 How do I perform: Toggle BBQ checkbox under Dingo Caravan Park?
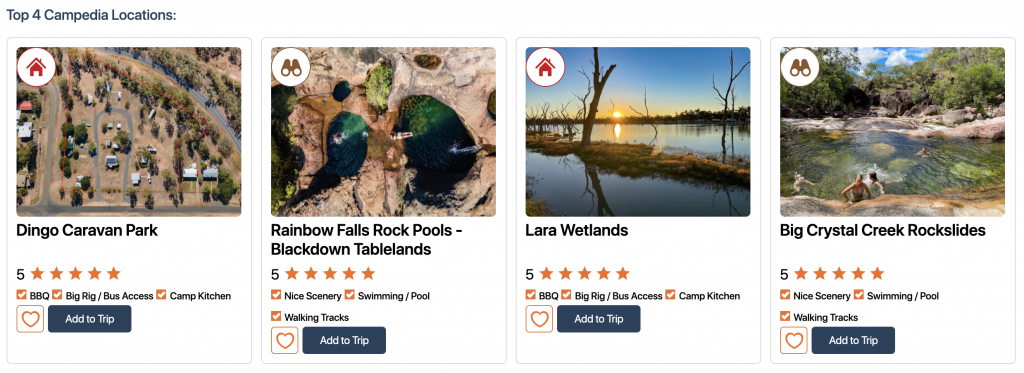tap(22, 295)
